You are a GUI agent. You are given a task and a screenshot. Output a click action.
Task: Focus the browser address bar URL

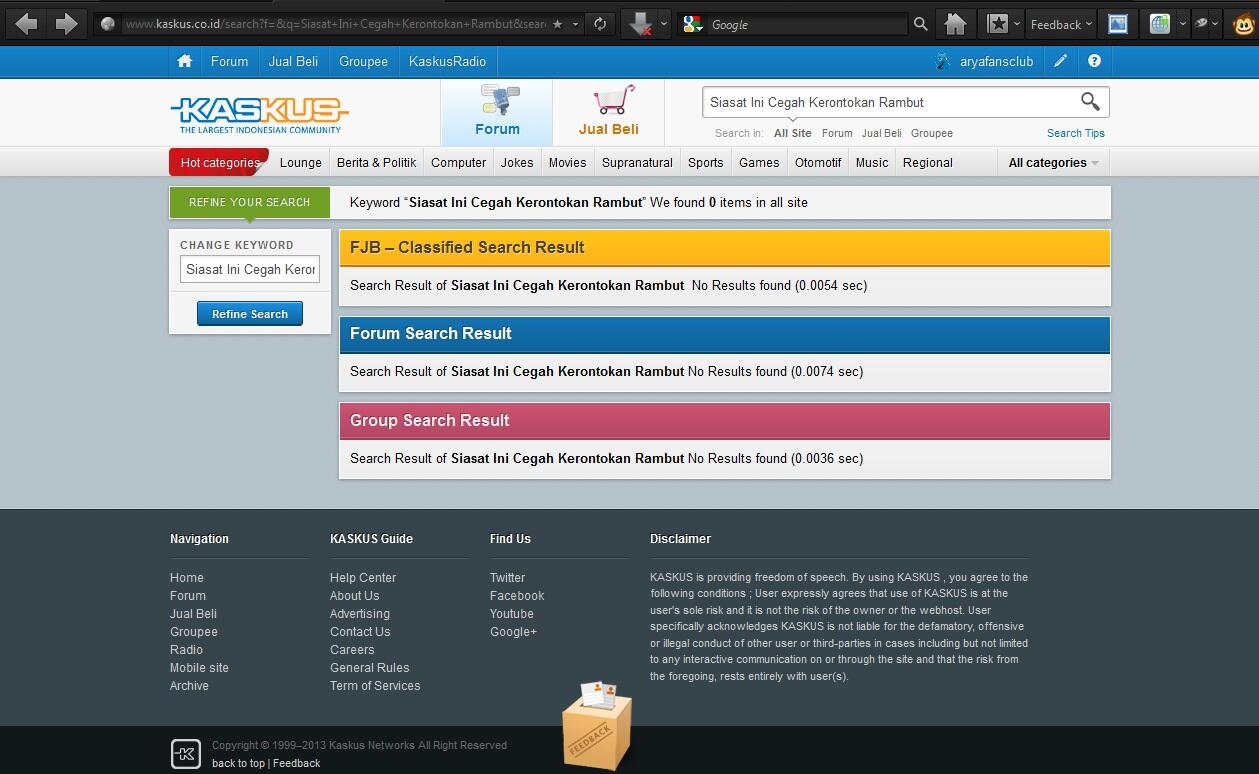(x=335, y=24)
